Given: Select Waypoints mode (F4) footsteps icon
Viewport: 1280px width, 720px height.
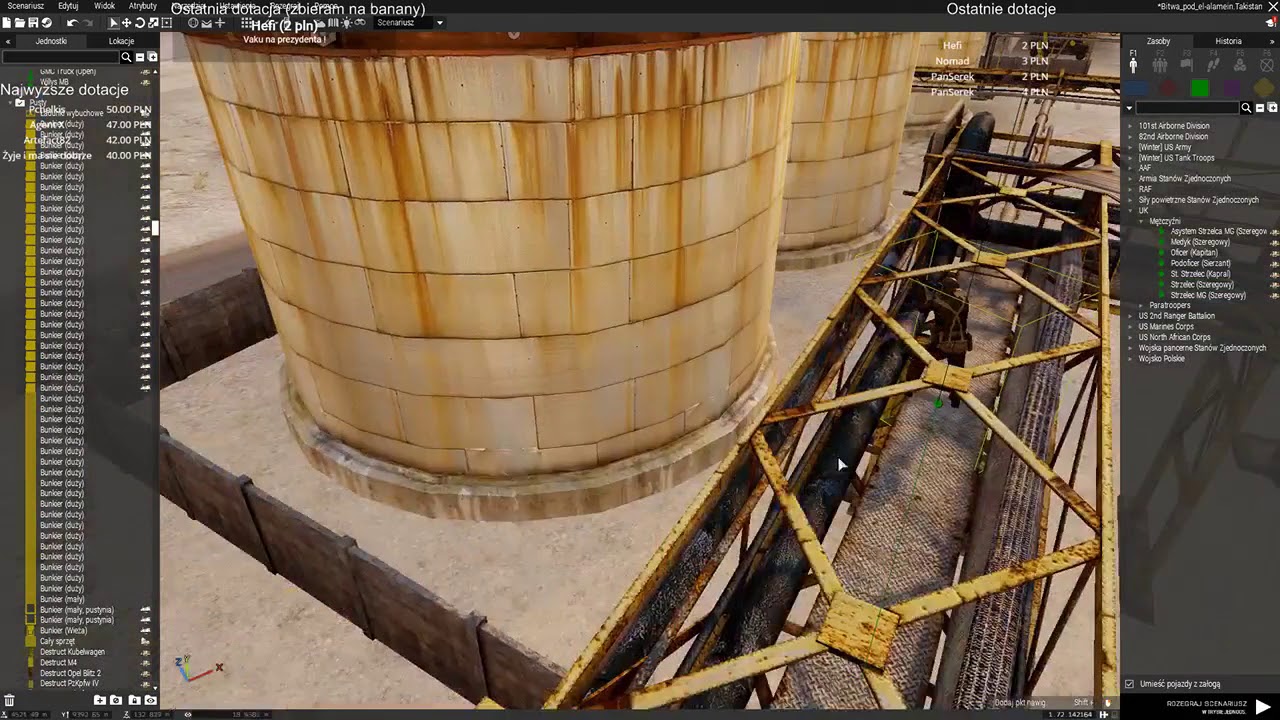Looking at the screenshot, I should (1213, 64).
